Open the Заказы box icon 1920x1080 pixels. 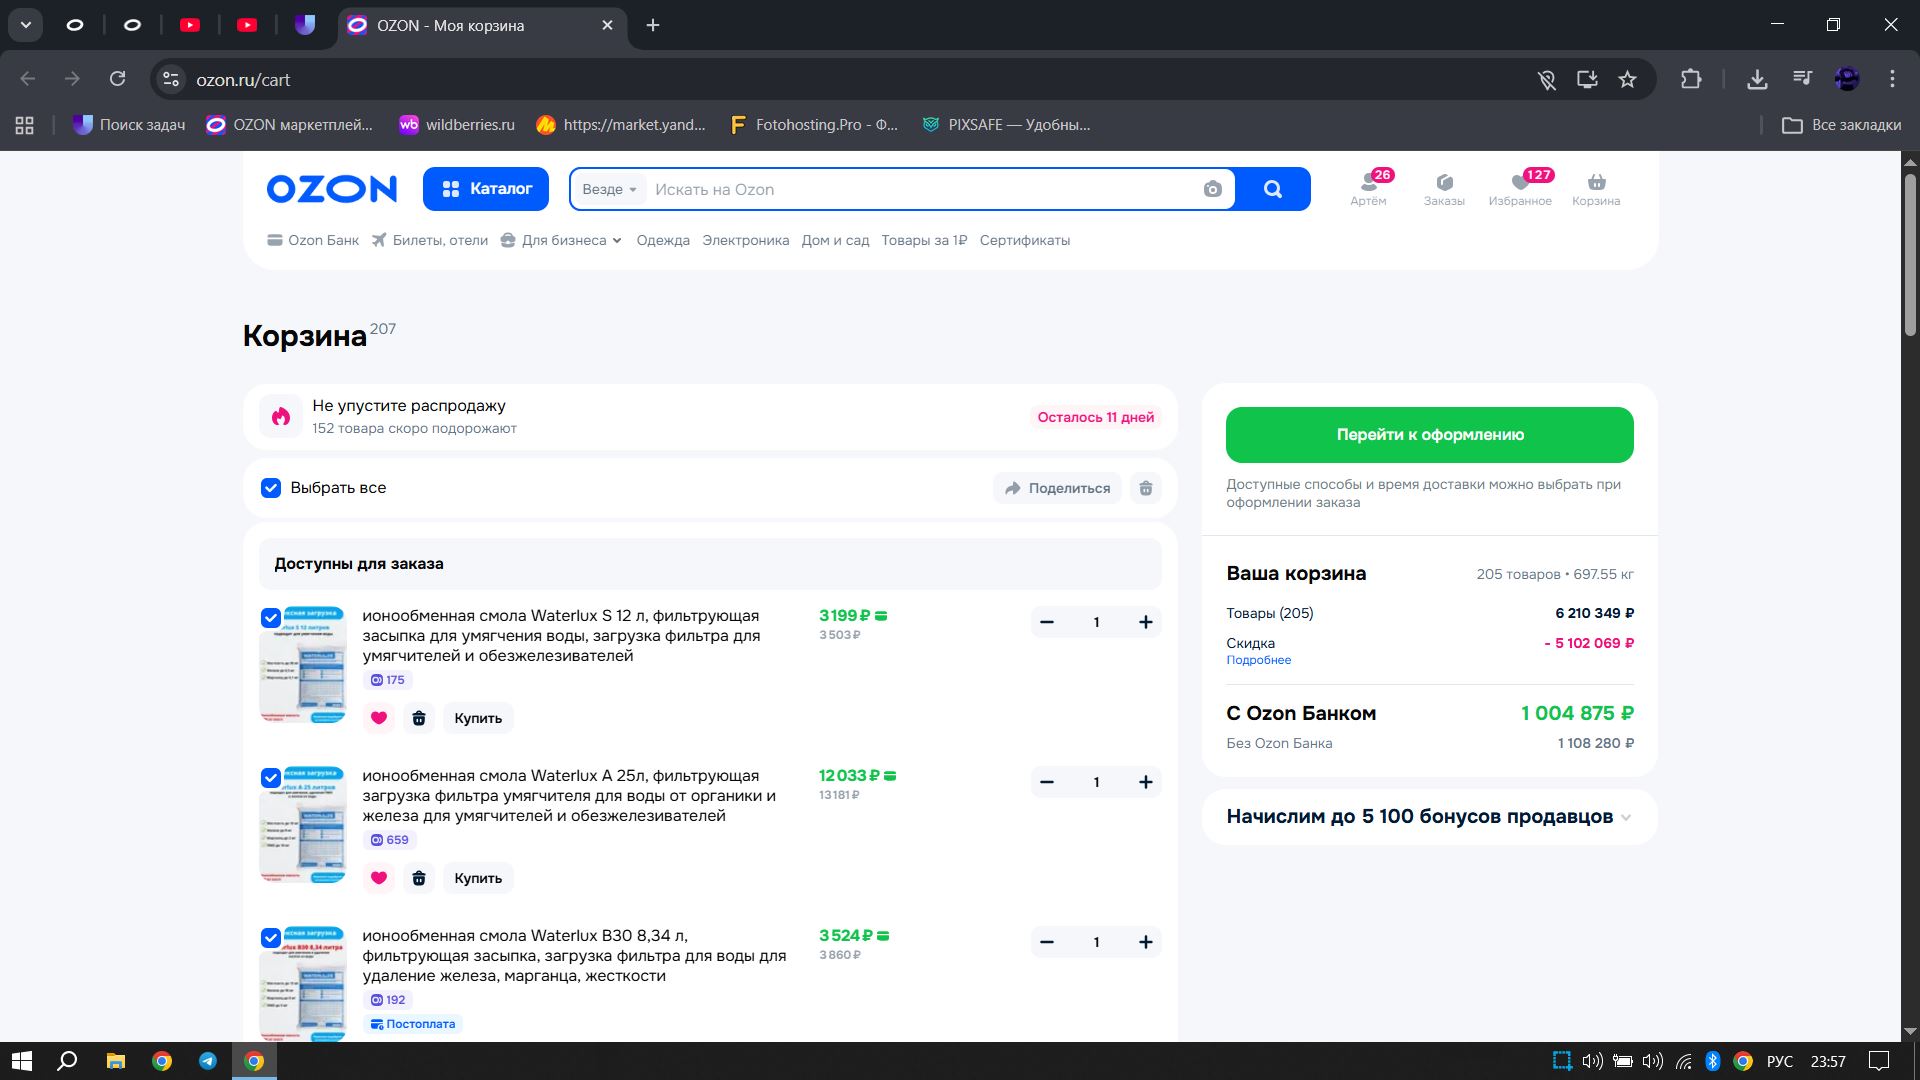pyautogui.click(x=1444, y=183)
